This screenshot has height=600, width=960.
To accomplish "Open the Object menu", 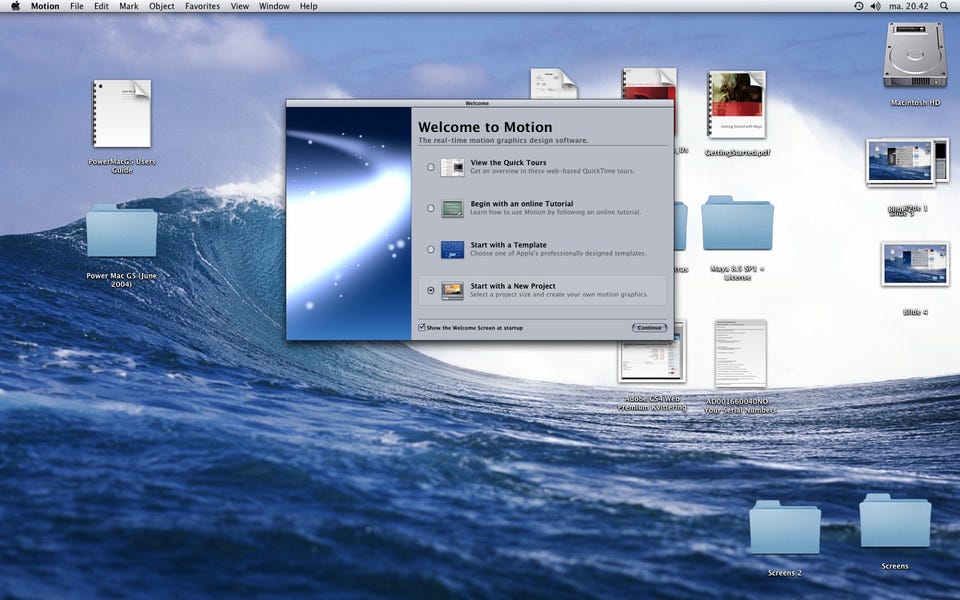I will [161, 6].
